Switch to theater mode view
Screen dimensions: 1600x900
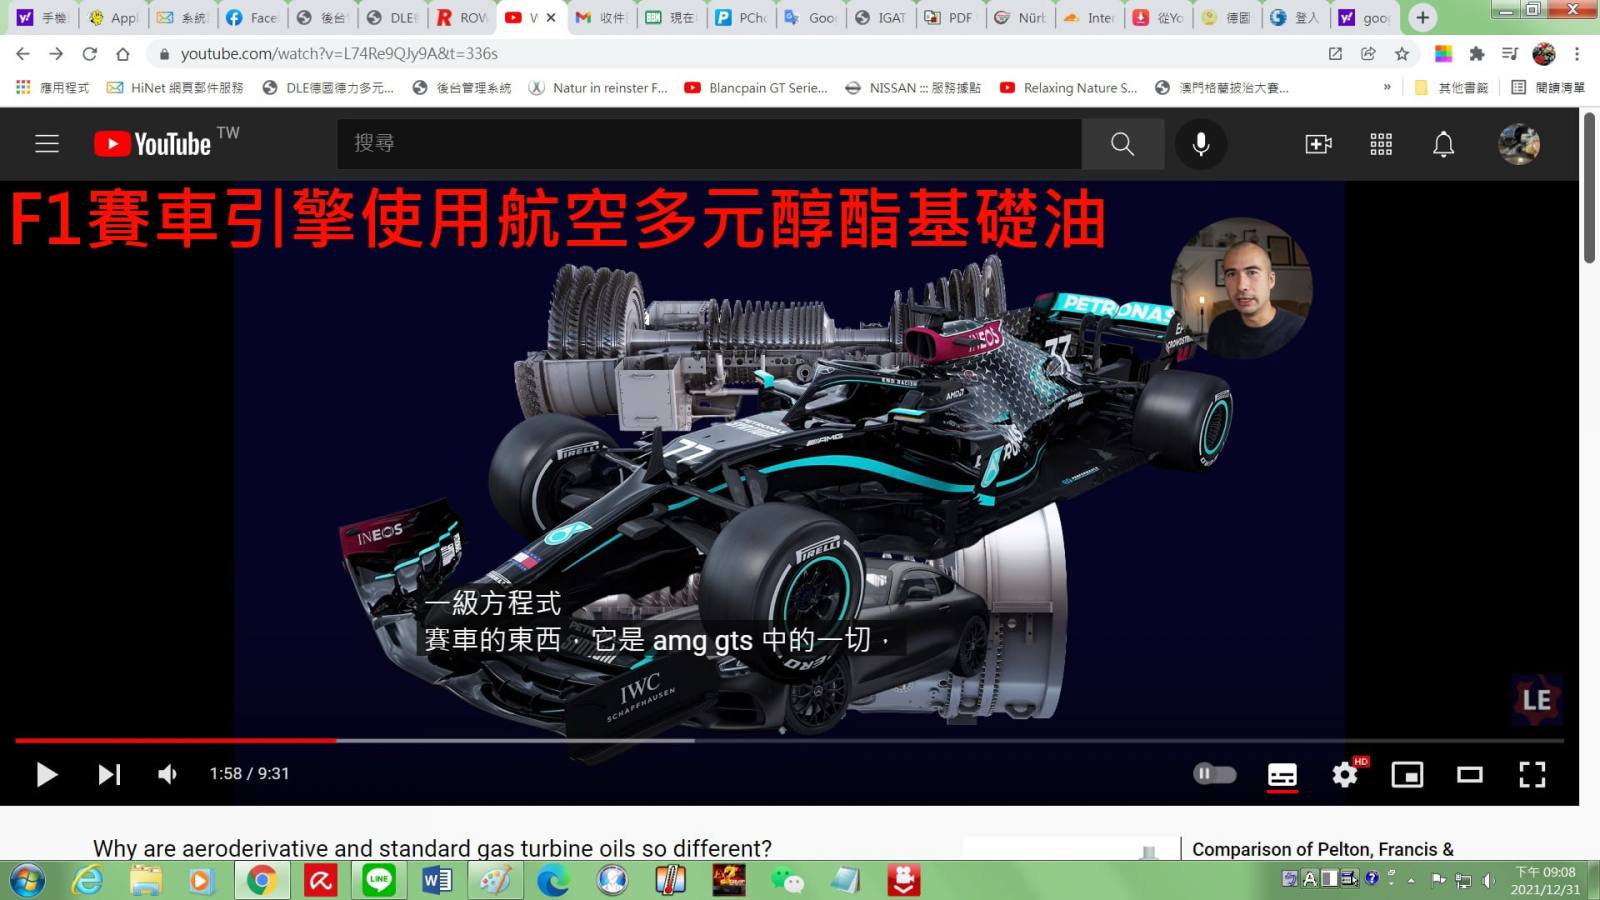(x=1469, y=775)
